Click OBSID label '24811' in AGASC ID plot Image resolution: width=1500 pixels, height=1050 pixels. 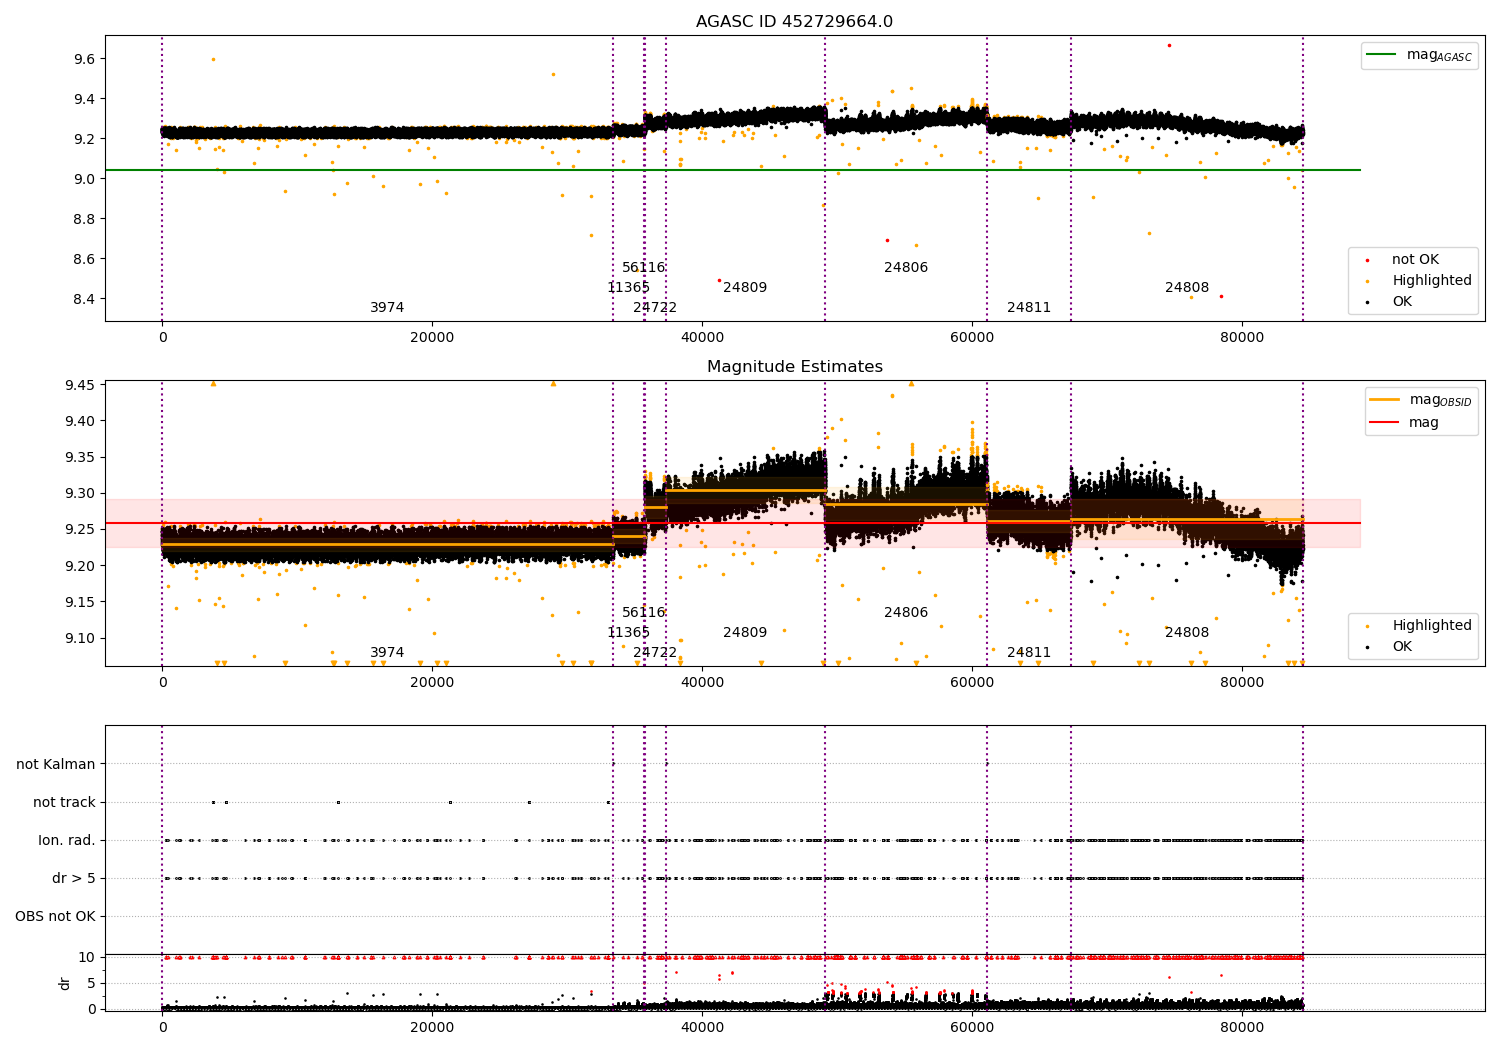[1029, 308]
